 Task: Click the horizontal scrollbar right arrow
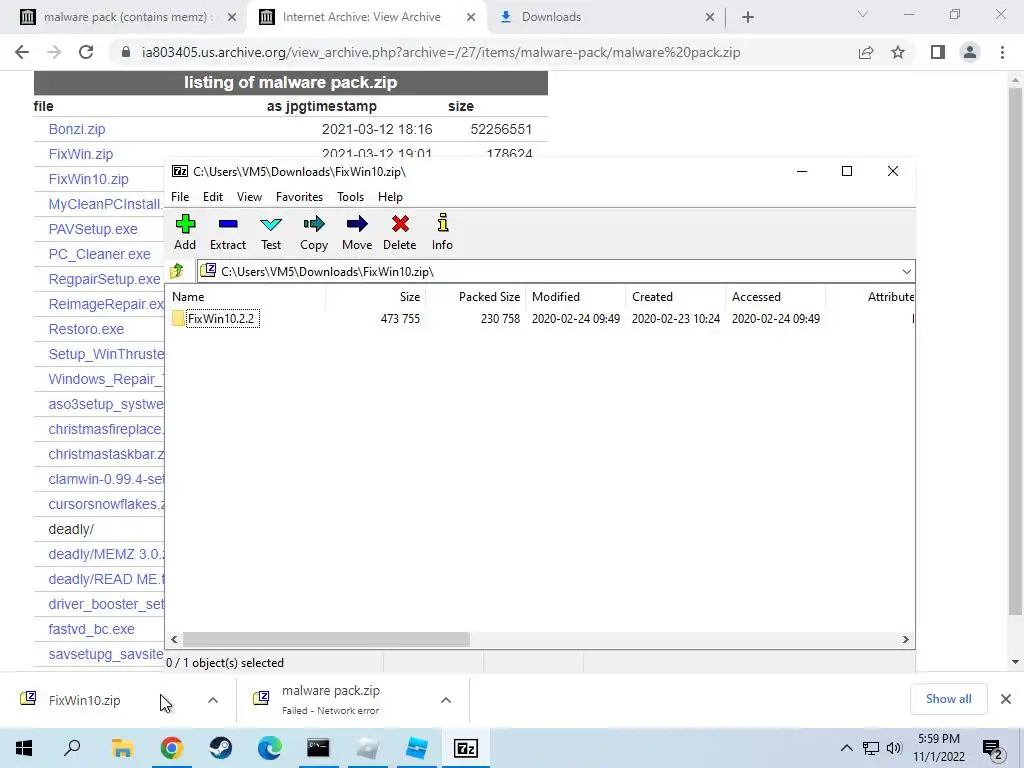pos(906,639)
